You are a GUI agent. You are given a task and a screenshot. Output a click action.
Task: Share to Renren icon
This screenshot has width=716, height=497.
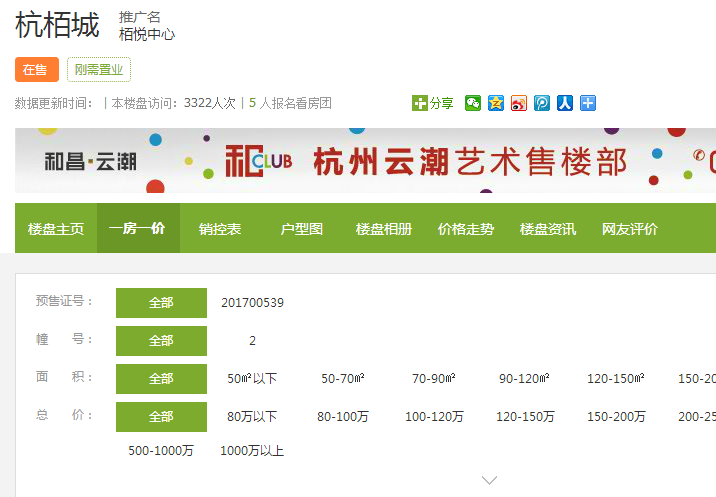[565, 103]
